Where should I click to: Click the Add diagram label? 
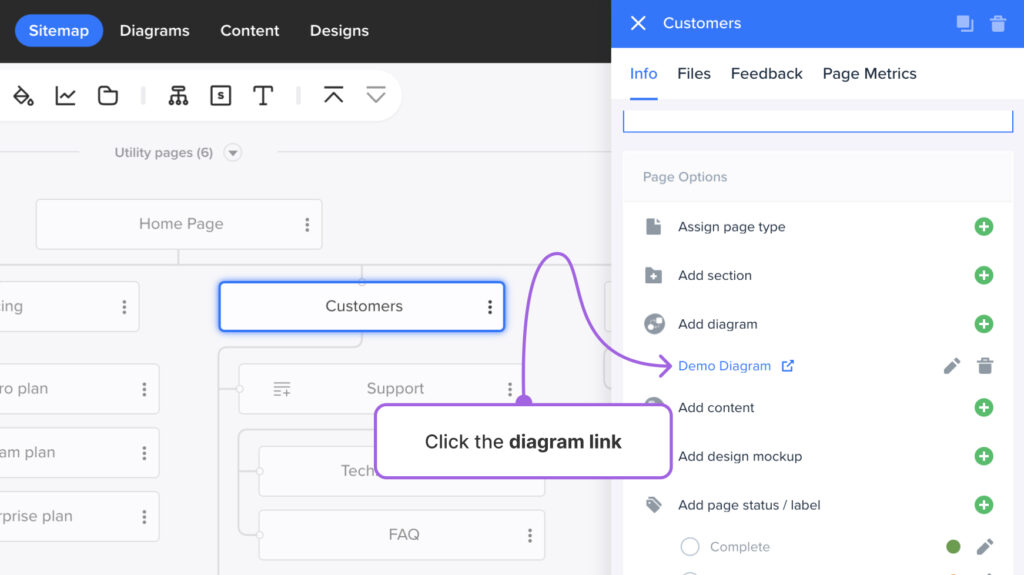pyautogui.click(x=718, y=324)
